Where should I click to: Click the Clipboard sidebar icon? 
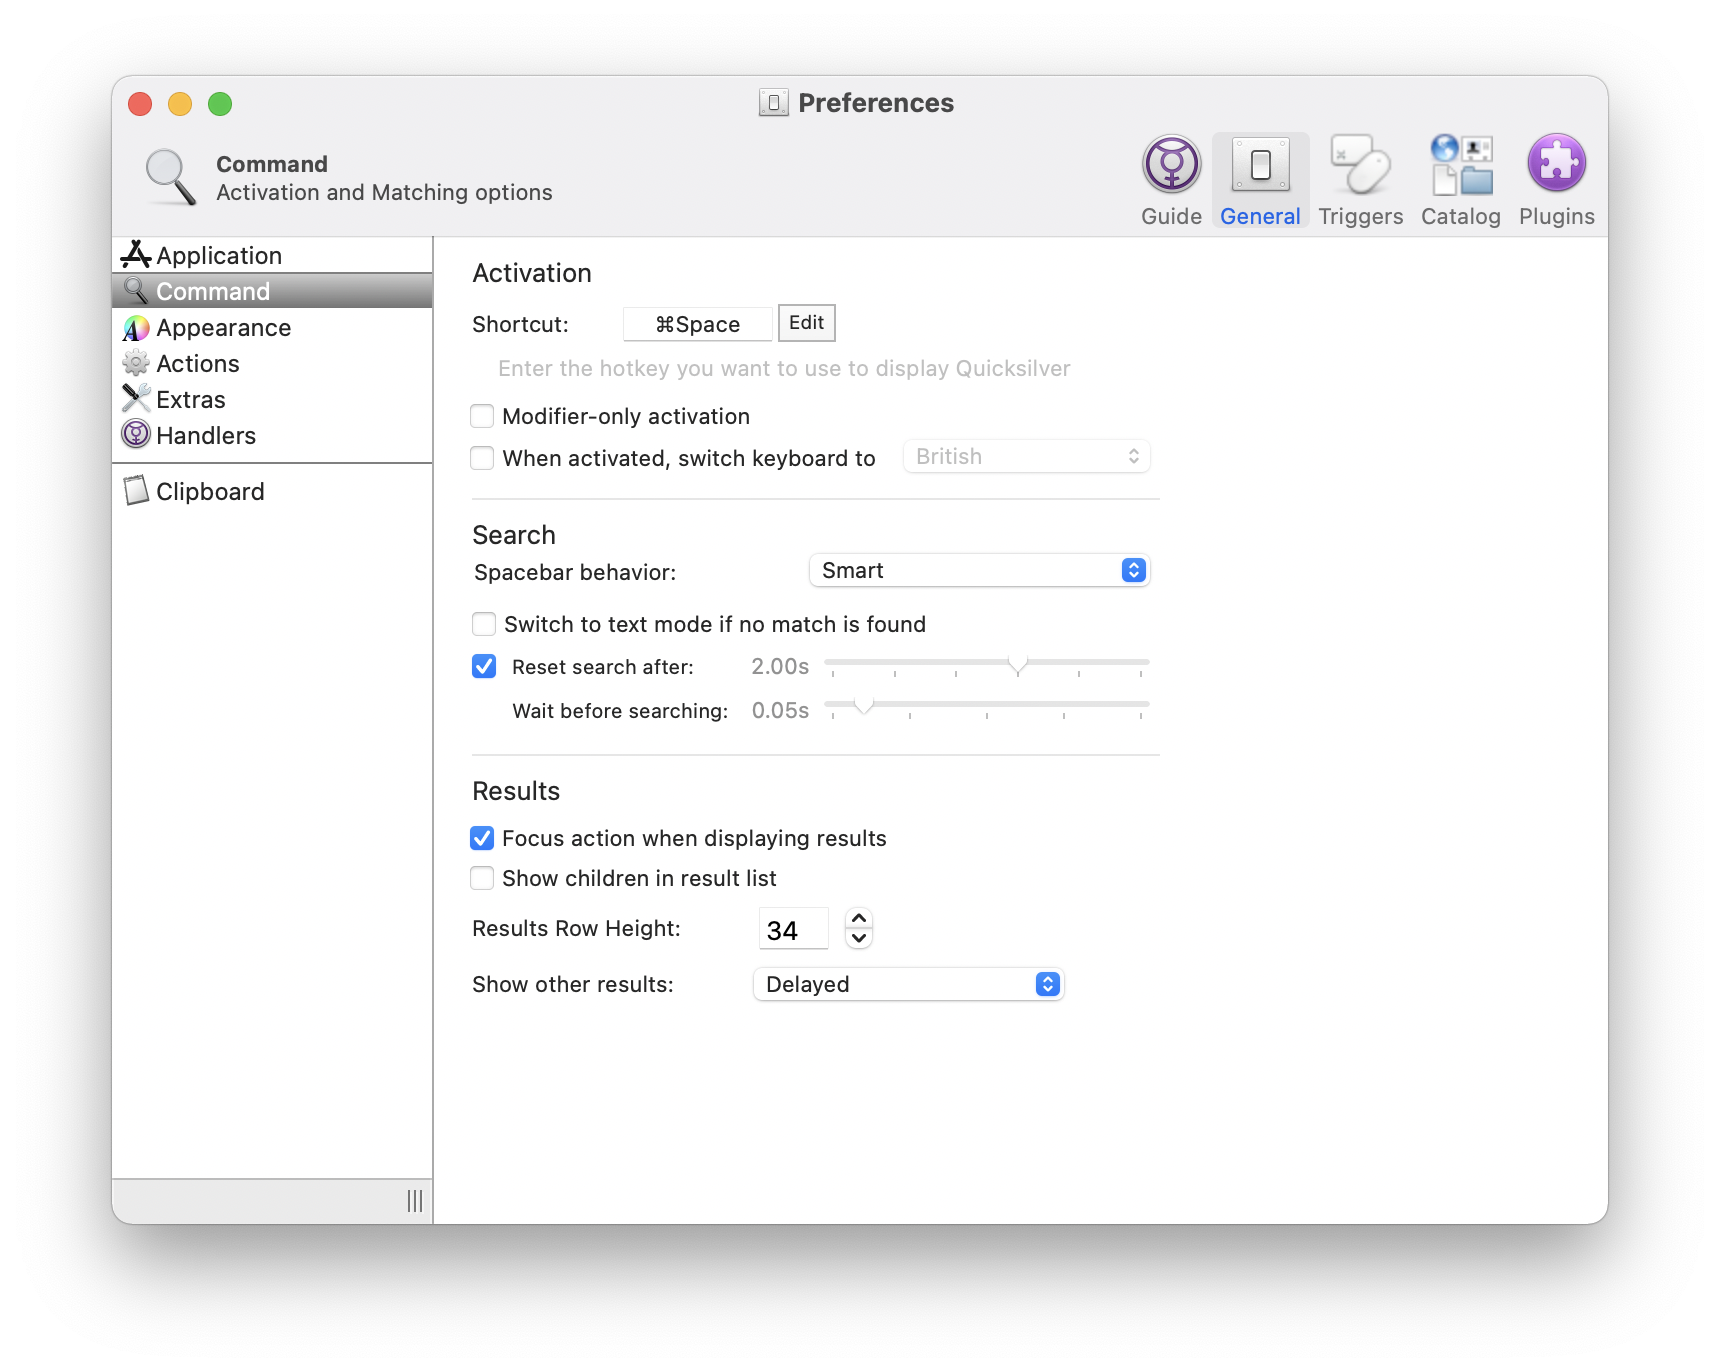pos(136,491)
